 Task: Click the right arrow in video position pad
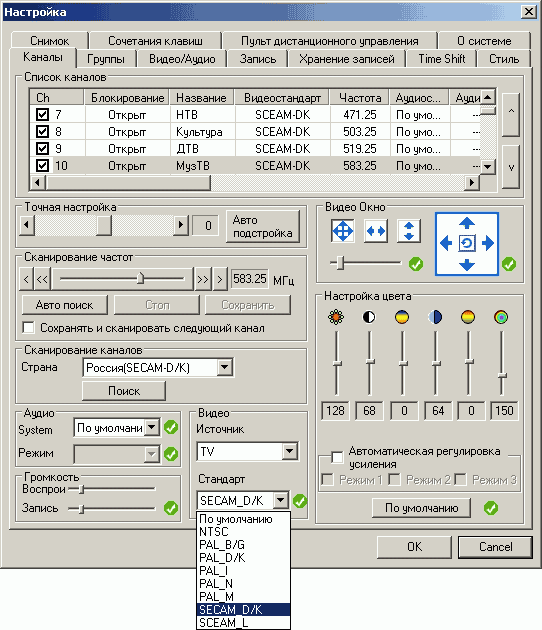(488, 243)
